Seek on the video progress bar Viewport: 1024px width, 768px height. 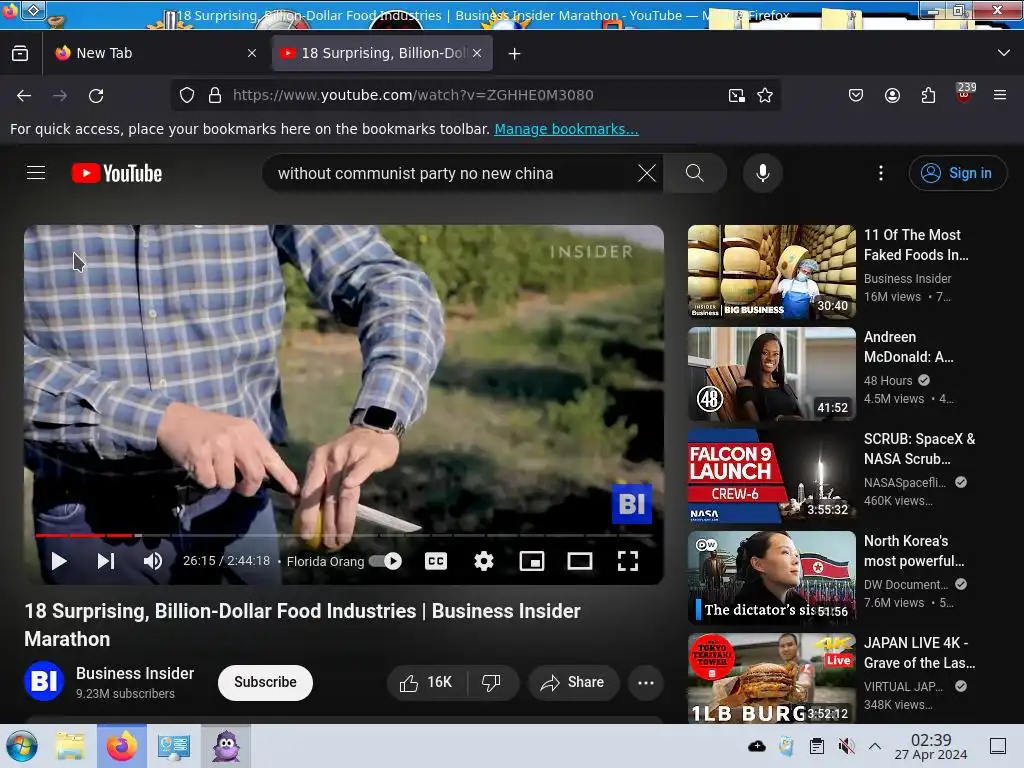tap(344, 536)
